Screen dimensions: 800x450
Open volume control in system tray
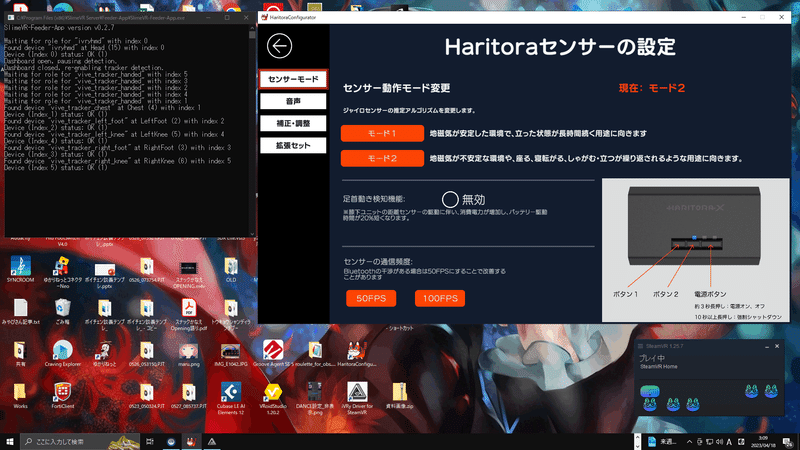coord(719,442)
